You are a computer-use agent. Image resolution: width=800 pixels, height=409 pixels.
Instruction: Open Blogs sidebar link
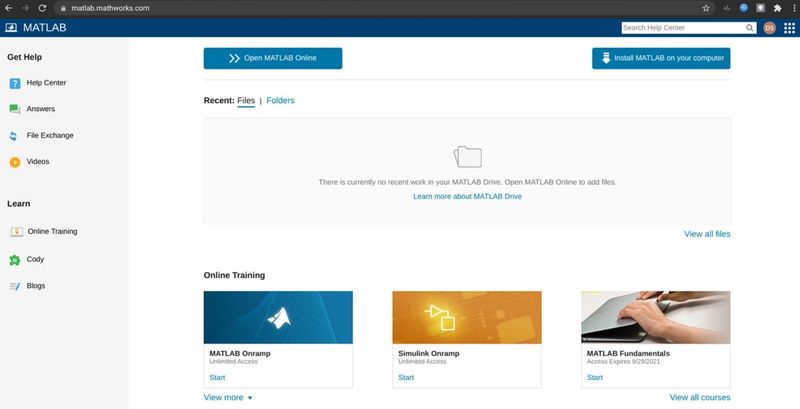point(36,286)
